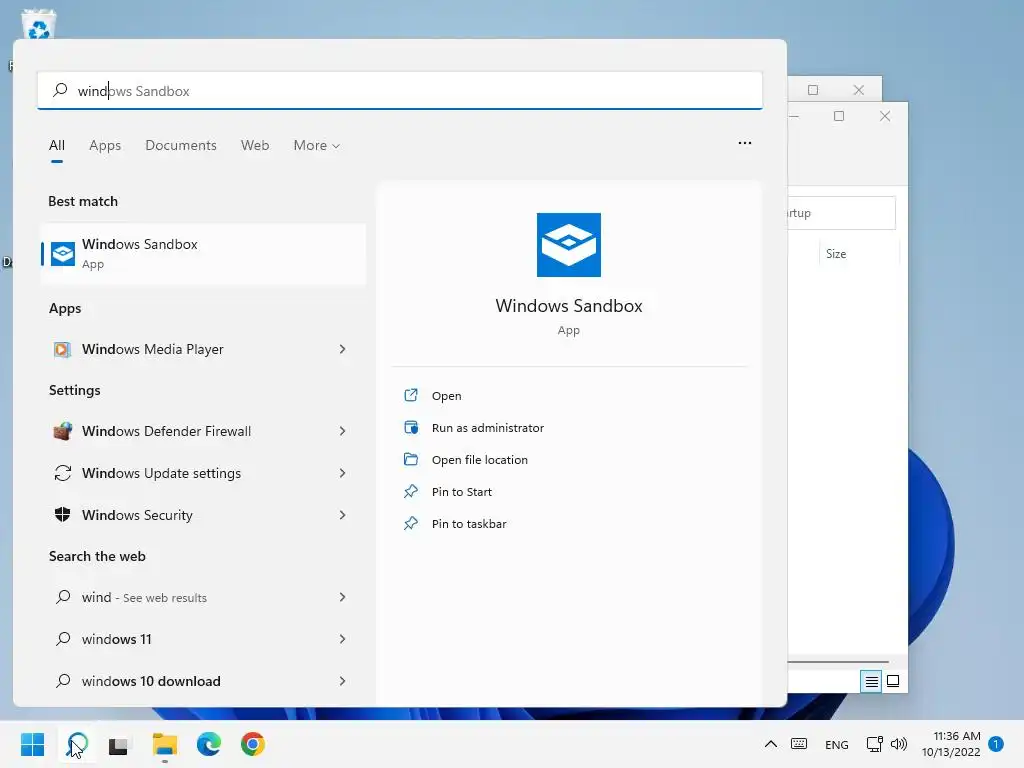Expand 'windows 10 download' result chevron
This screenshot has width=1024, height=768.
(x=342, y=680)
